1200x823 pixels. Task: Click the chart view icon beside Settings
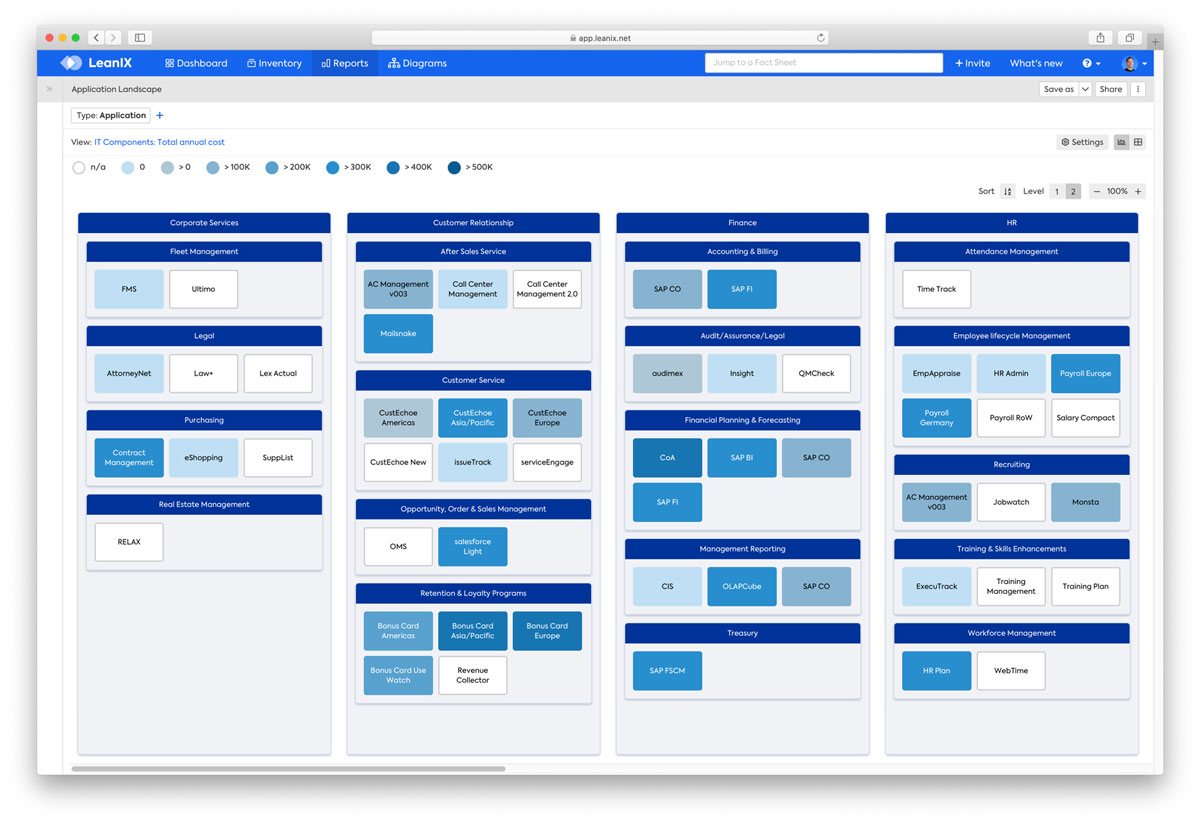pos(1120,142)
